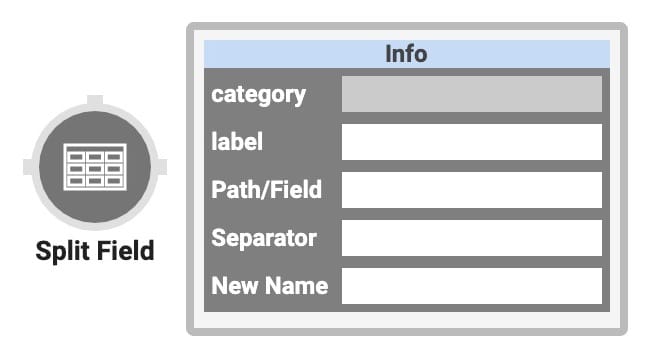Viewport: 646px width, 360px height.
Task: Click the right output port of node
Action: [x=162, y=167]
